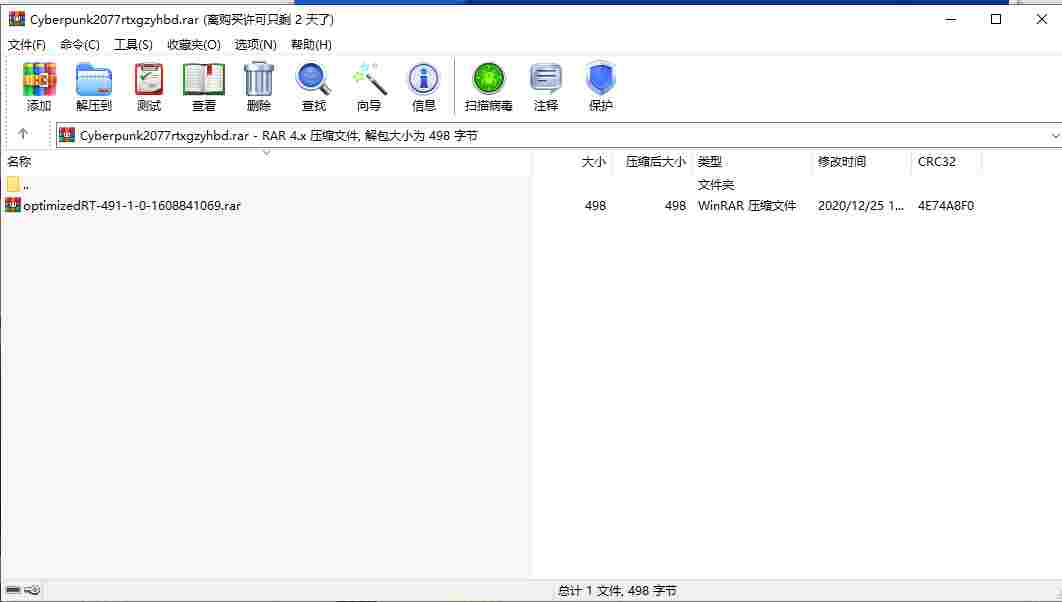The height and width of the screenshot is (602, 1062).
Task: Open the 帮助(H) menu
Action: pos(312,45)
